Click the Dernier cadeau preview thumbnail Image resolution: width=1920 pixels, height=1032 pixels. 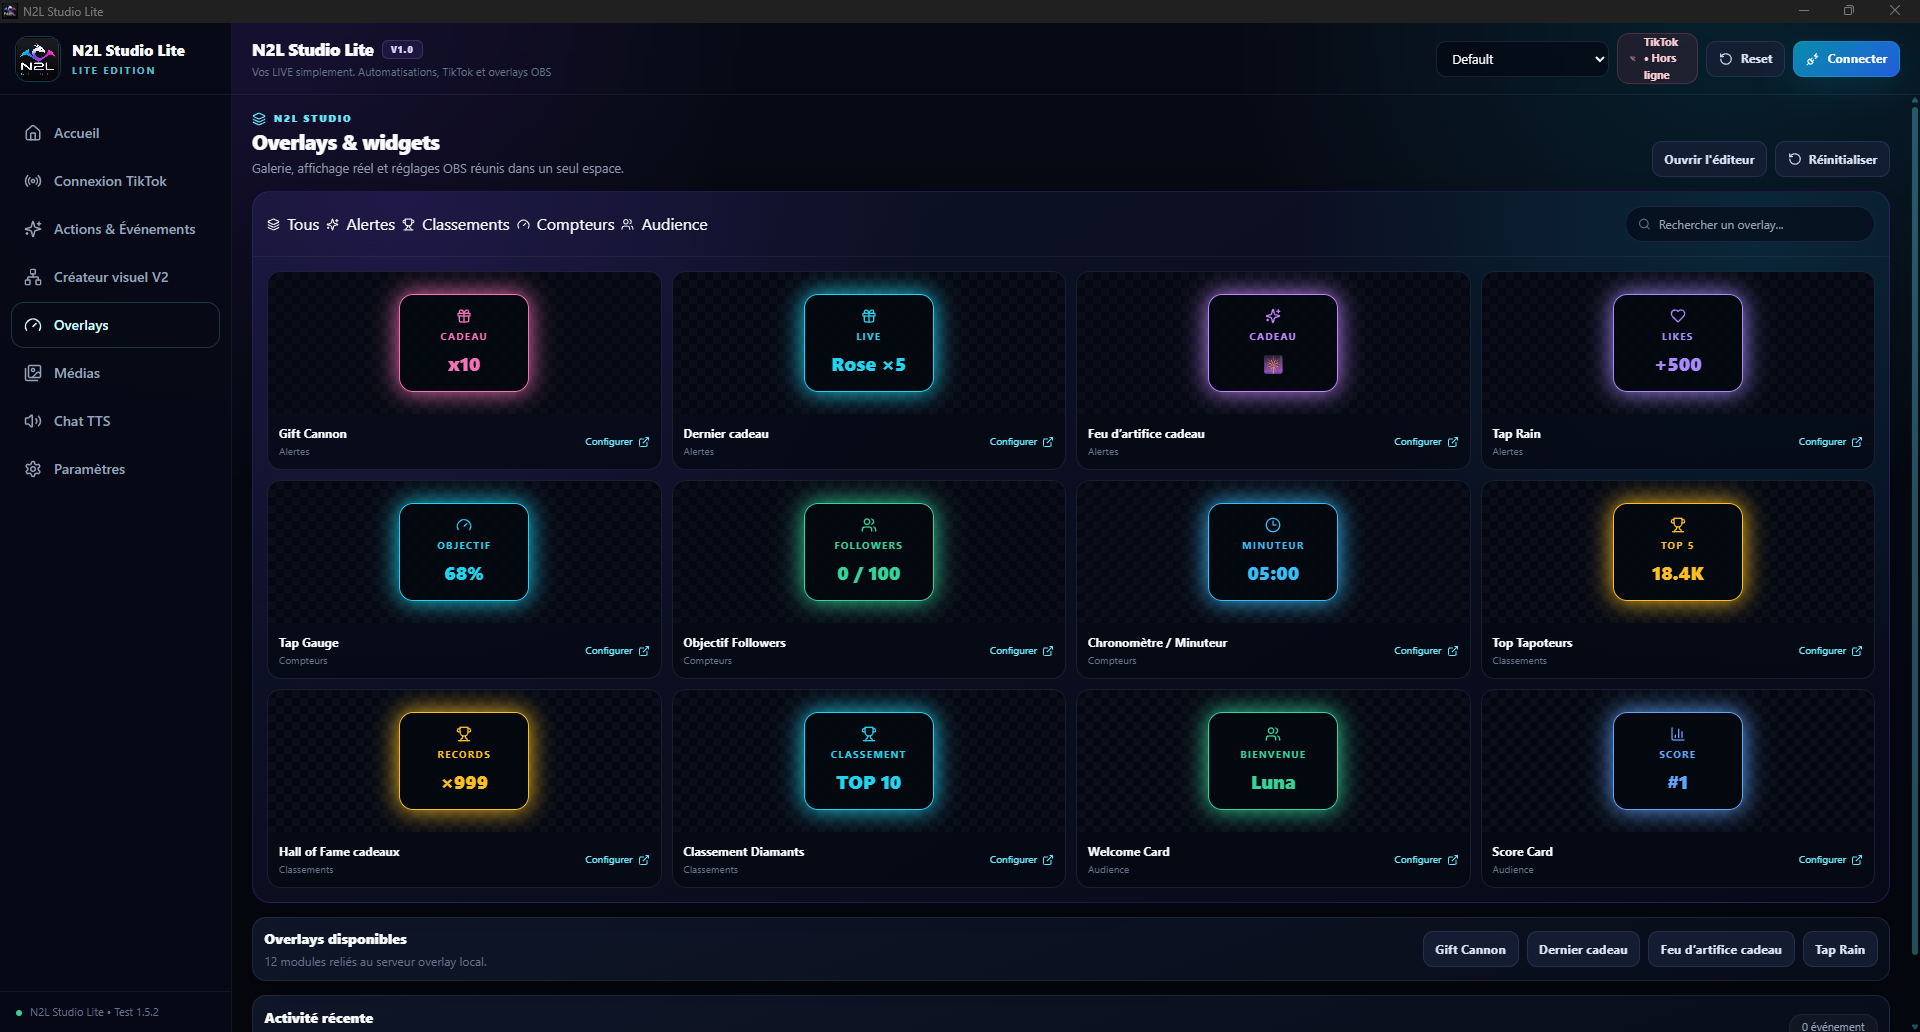(869, 343)
